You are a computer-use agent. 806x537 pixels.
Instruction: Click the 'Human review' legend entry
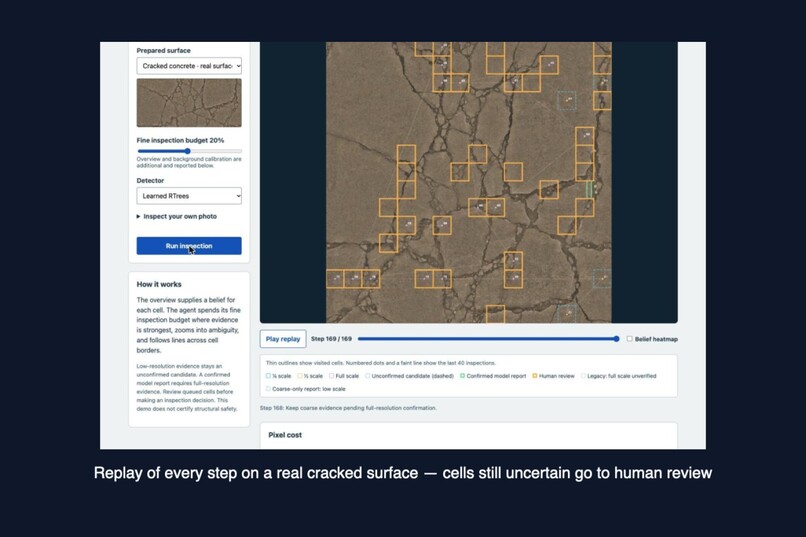(553, 376)
